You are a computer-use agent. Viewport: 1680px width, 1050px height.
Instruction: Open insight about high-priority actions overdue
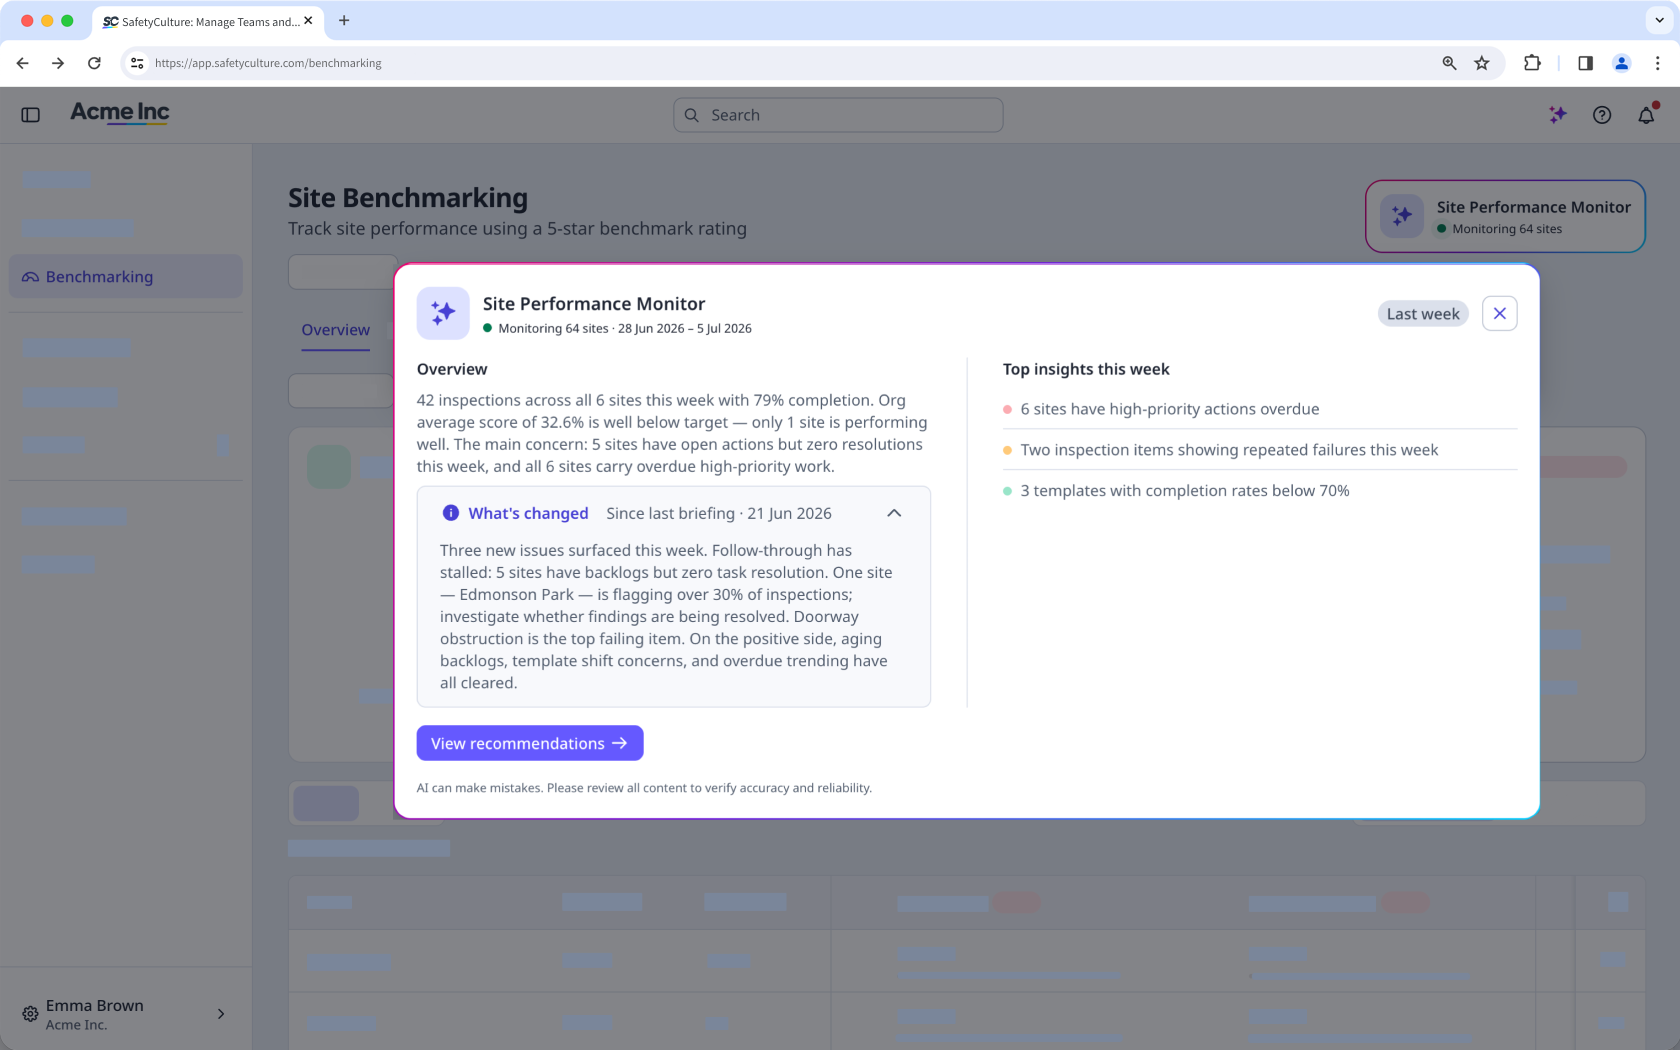[x=1260, y=409]
